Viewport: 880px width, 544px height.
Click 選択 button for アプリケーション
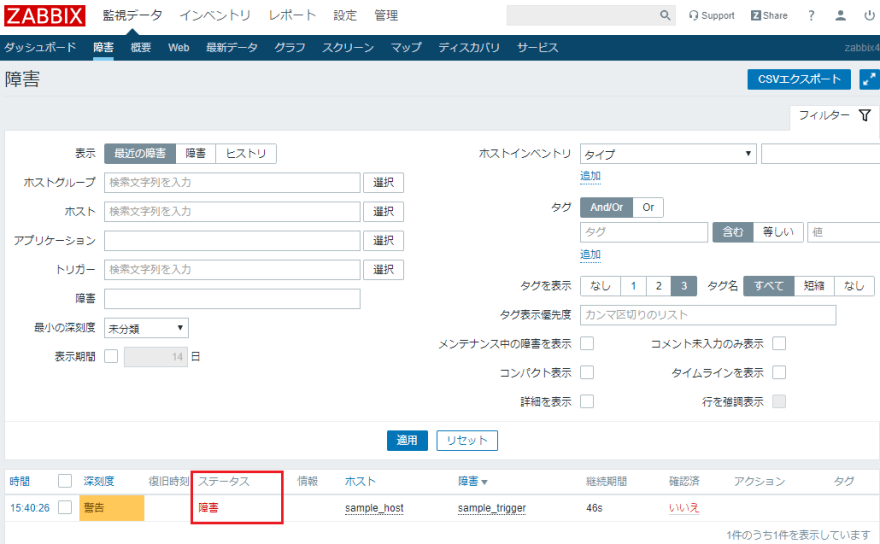383,241
